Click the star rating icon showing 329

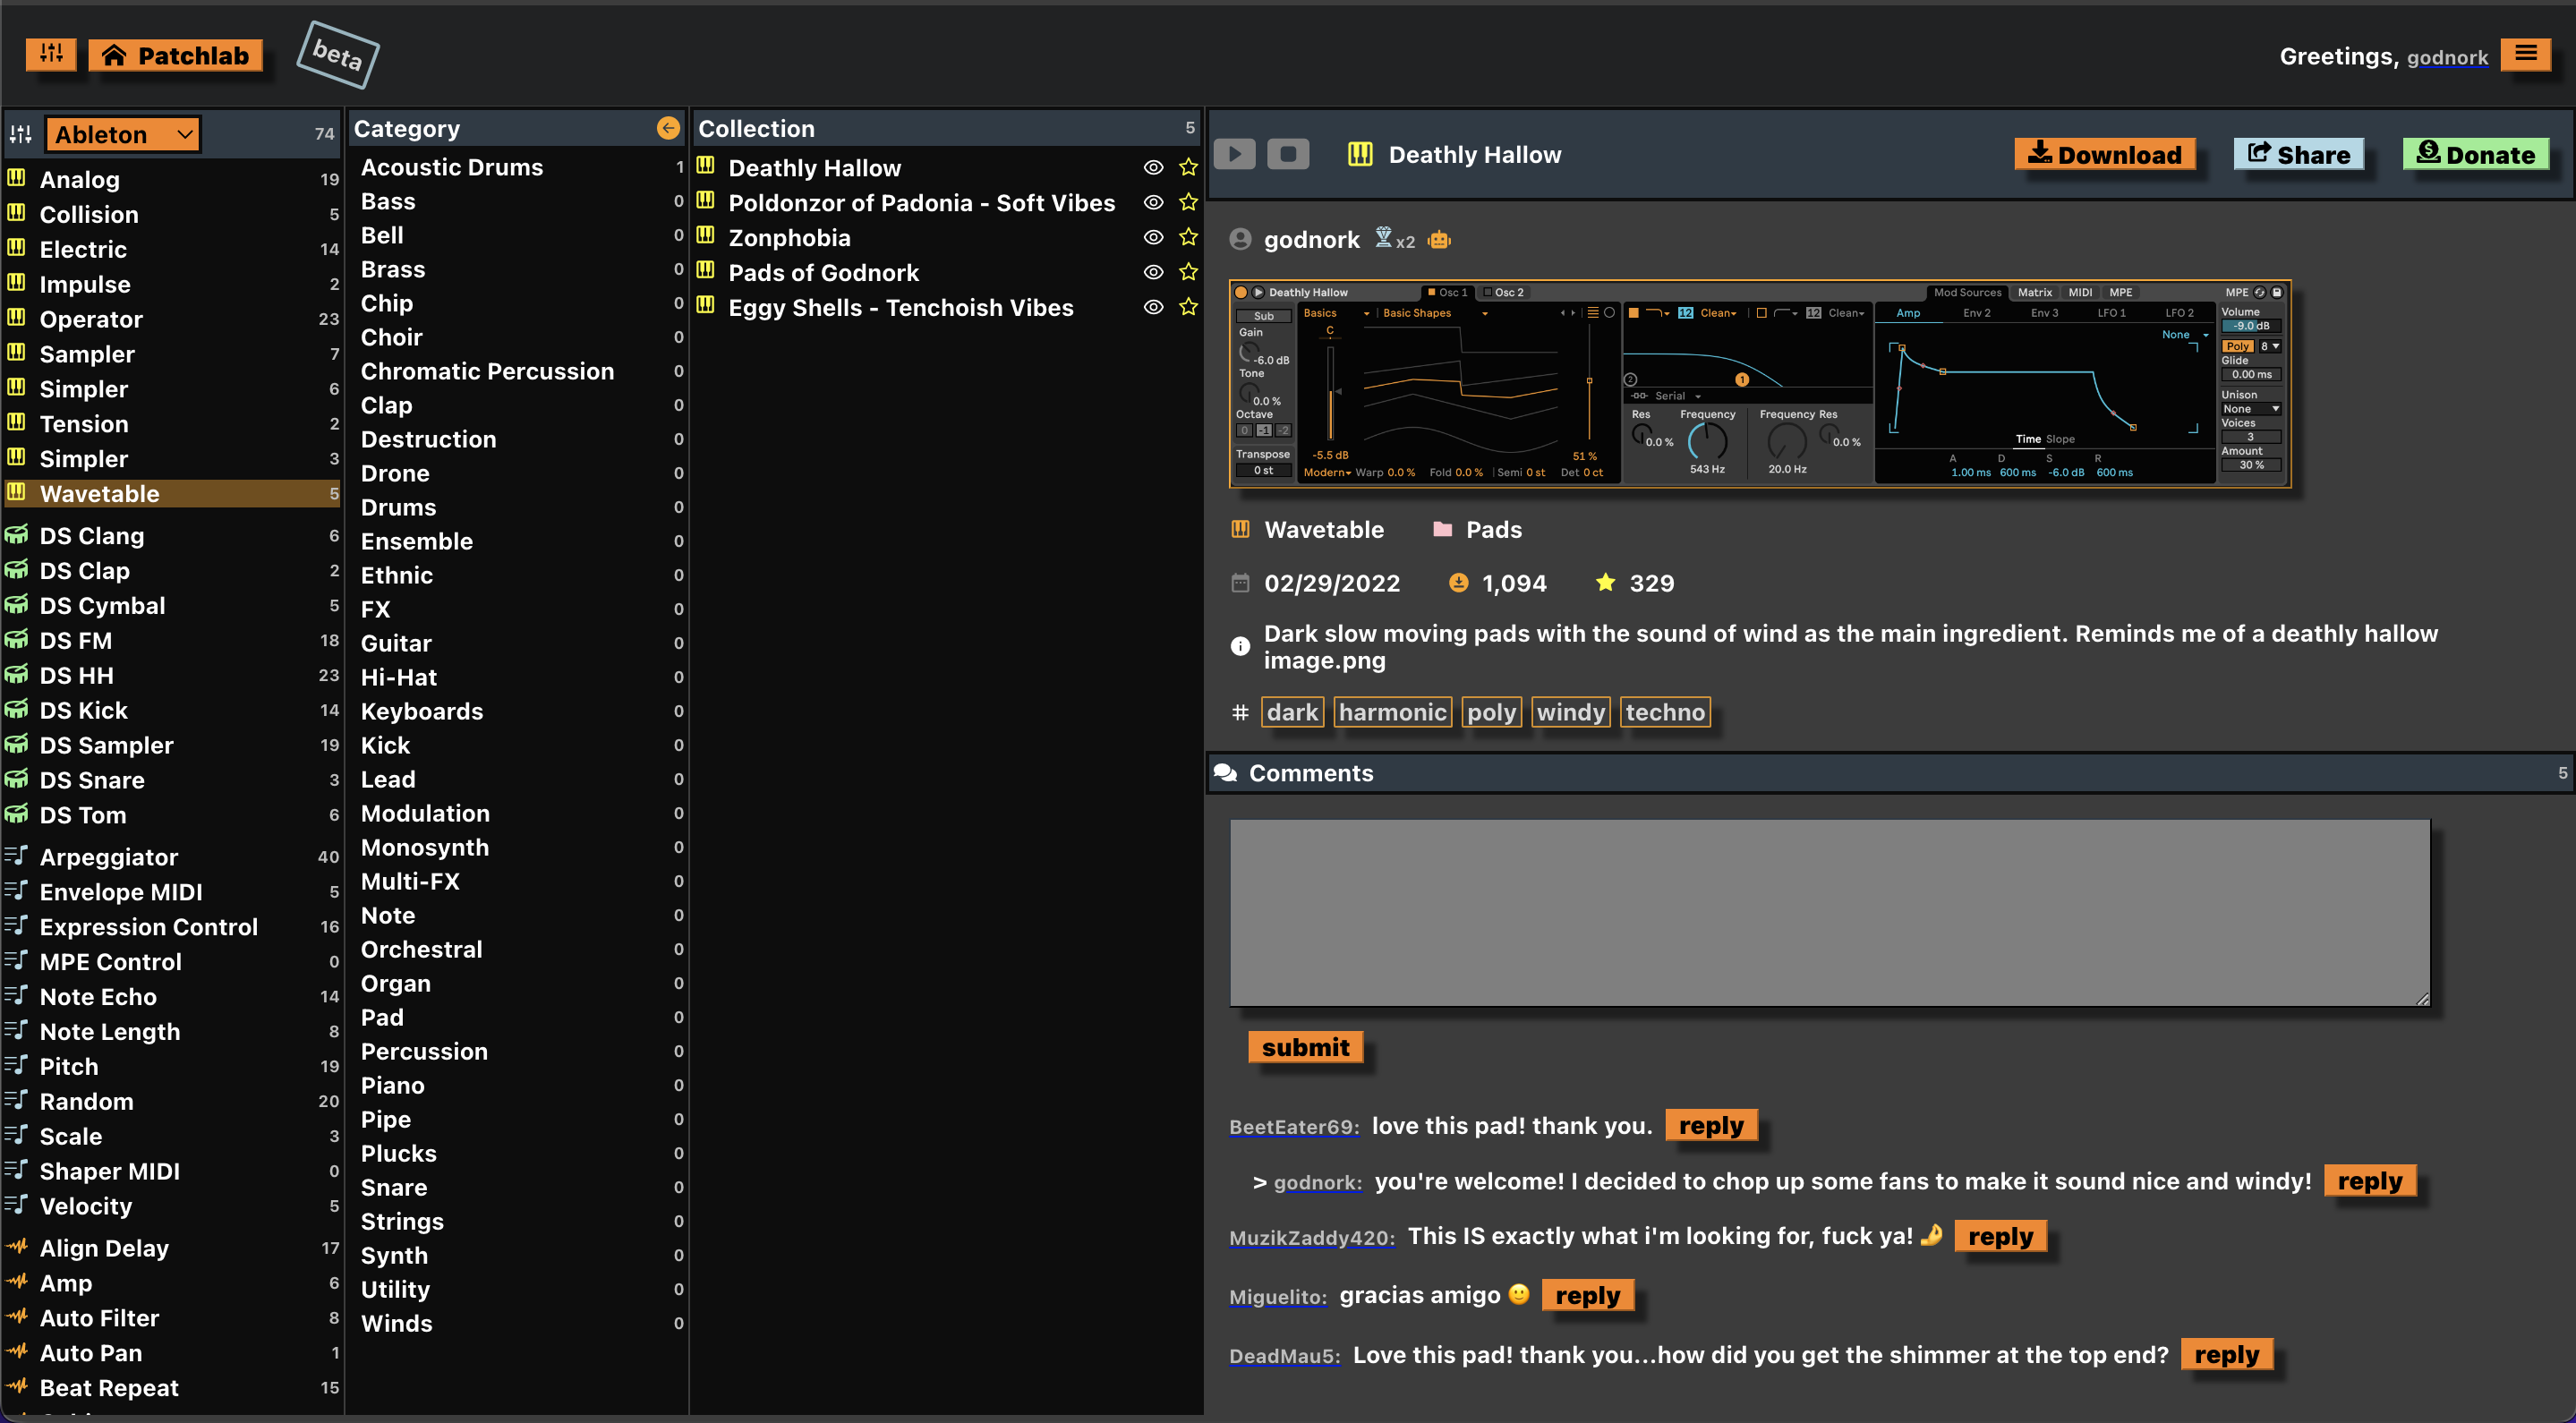click(x=1605, y=583)
